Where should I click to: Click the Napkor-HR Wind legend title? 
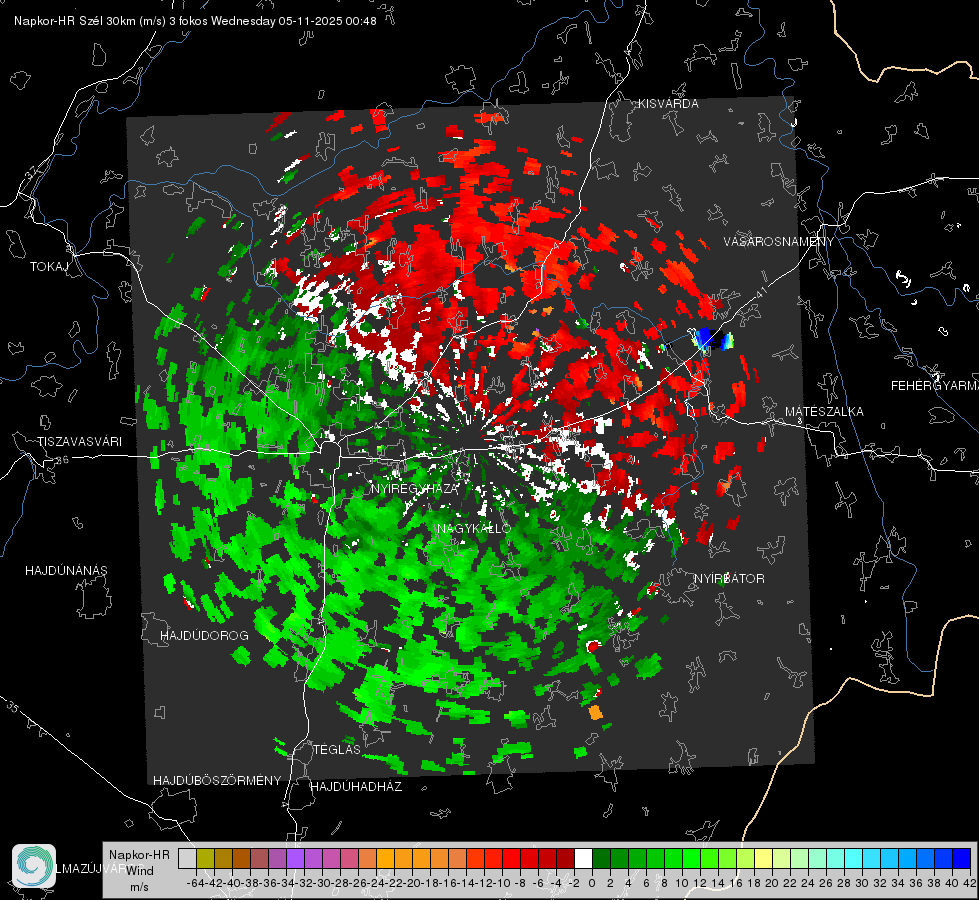139,863
